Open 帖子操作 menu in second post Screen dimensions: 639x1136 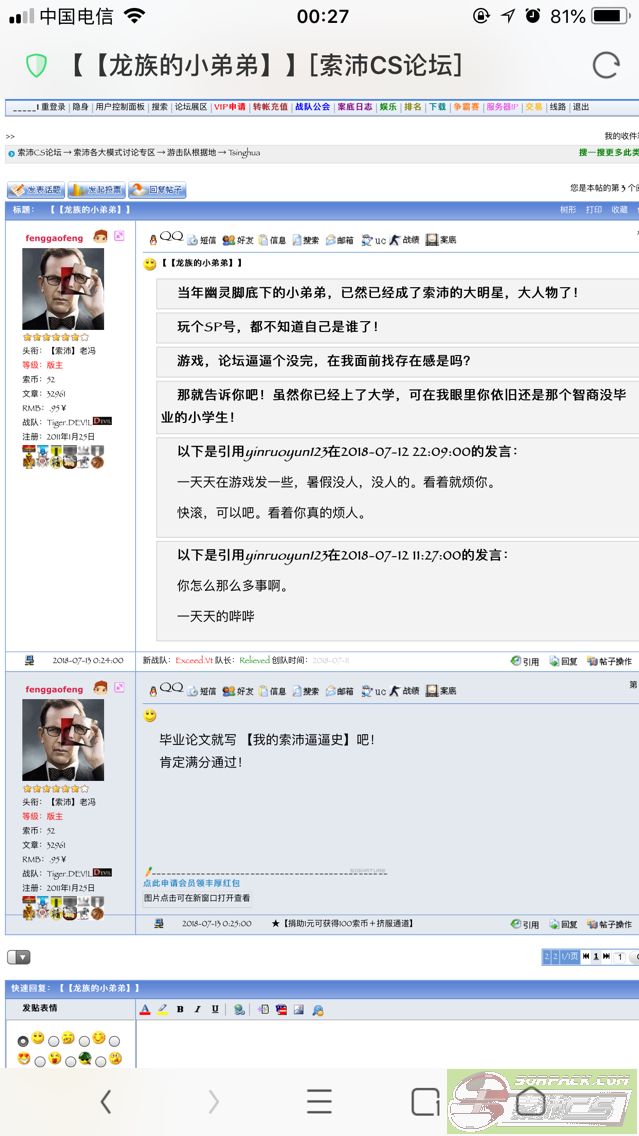(x=609, y=924)
